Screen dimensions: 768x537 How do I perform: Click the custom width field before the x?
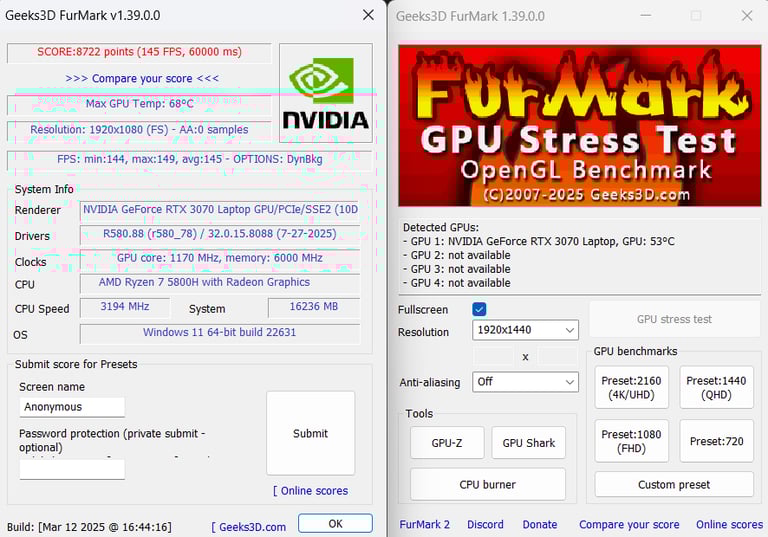(493, 356)
